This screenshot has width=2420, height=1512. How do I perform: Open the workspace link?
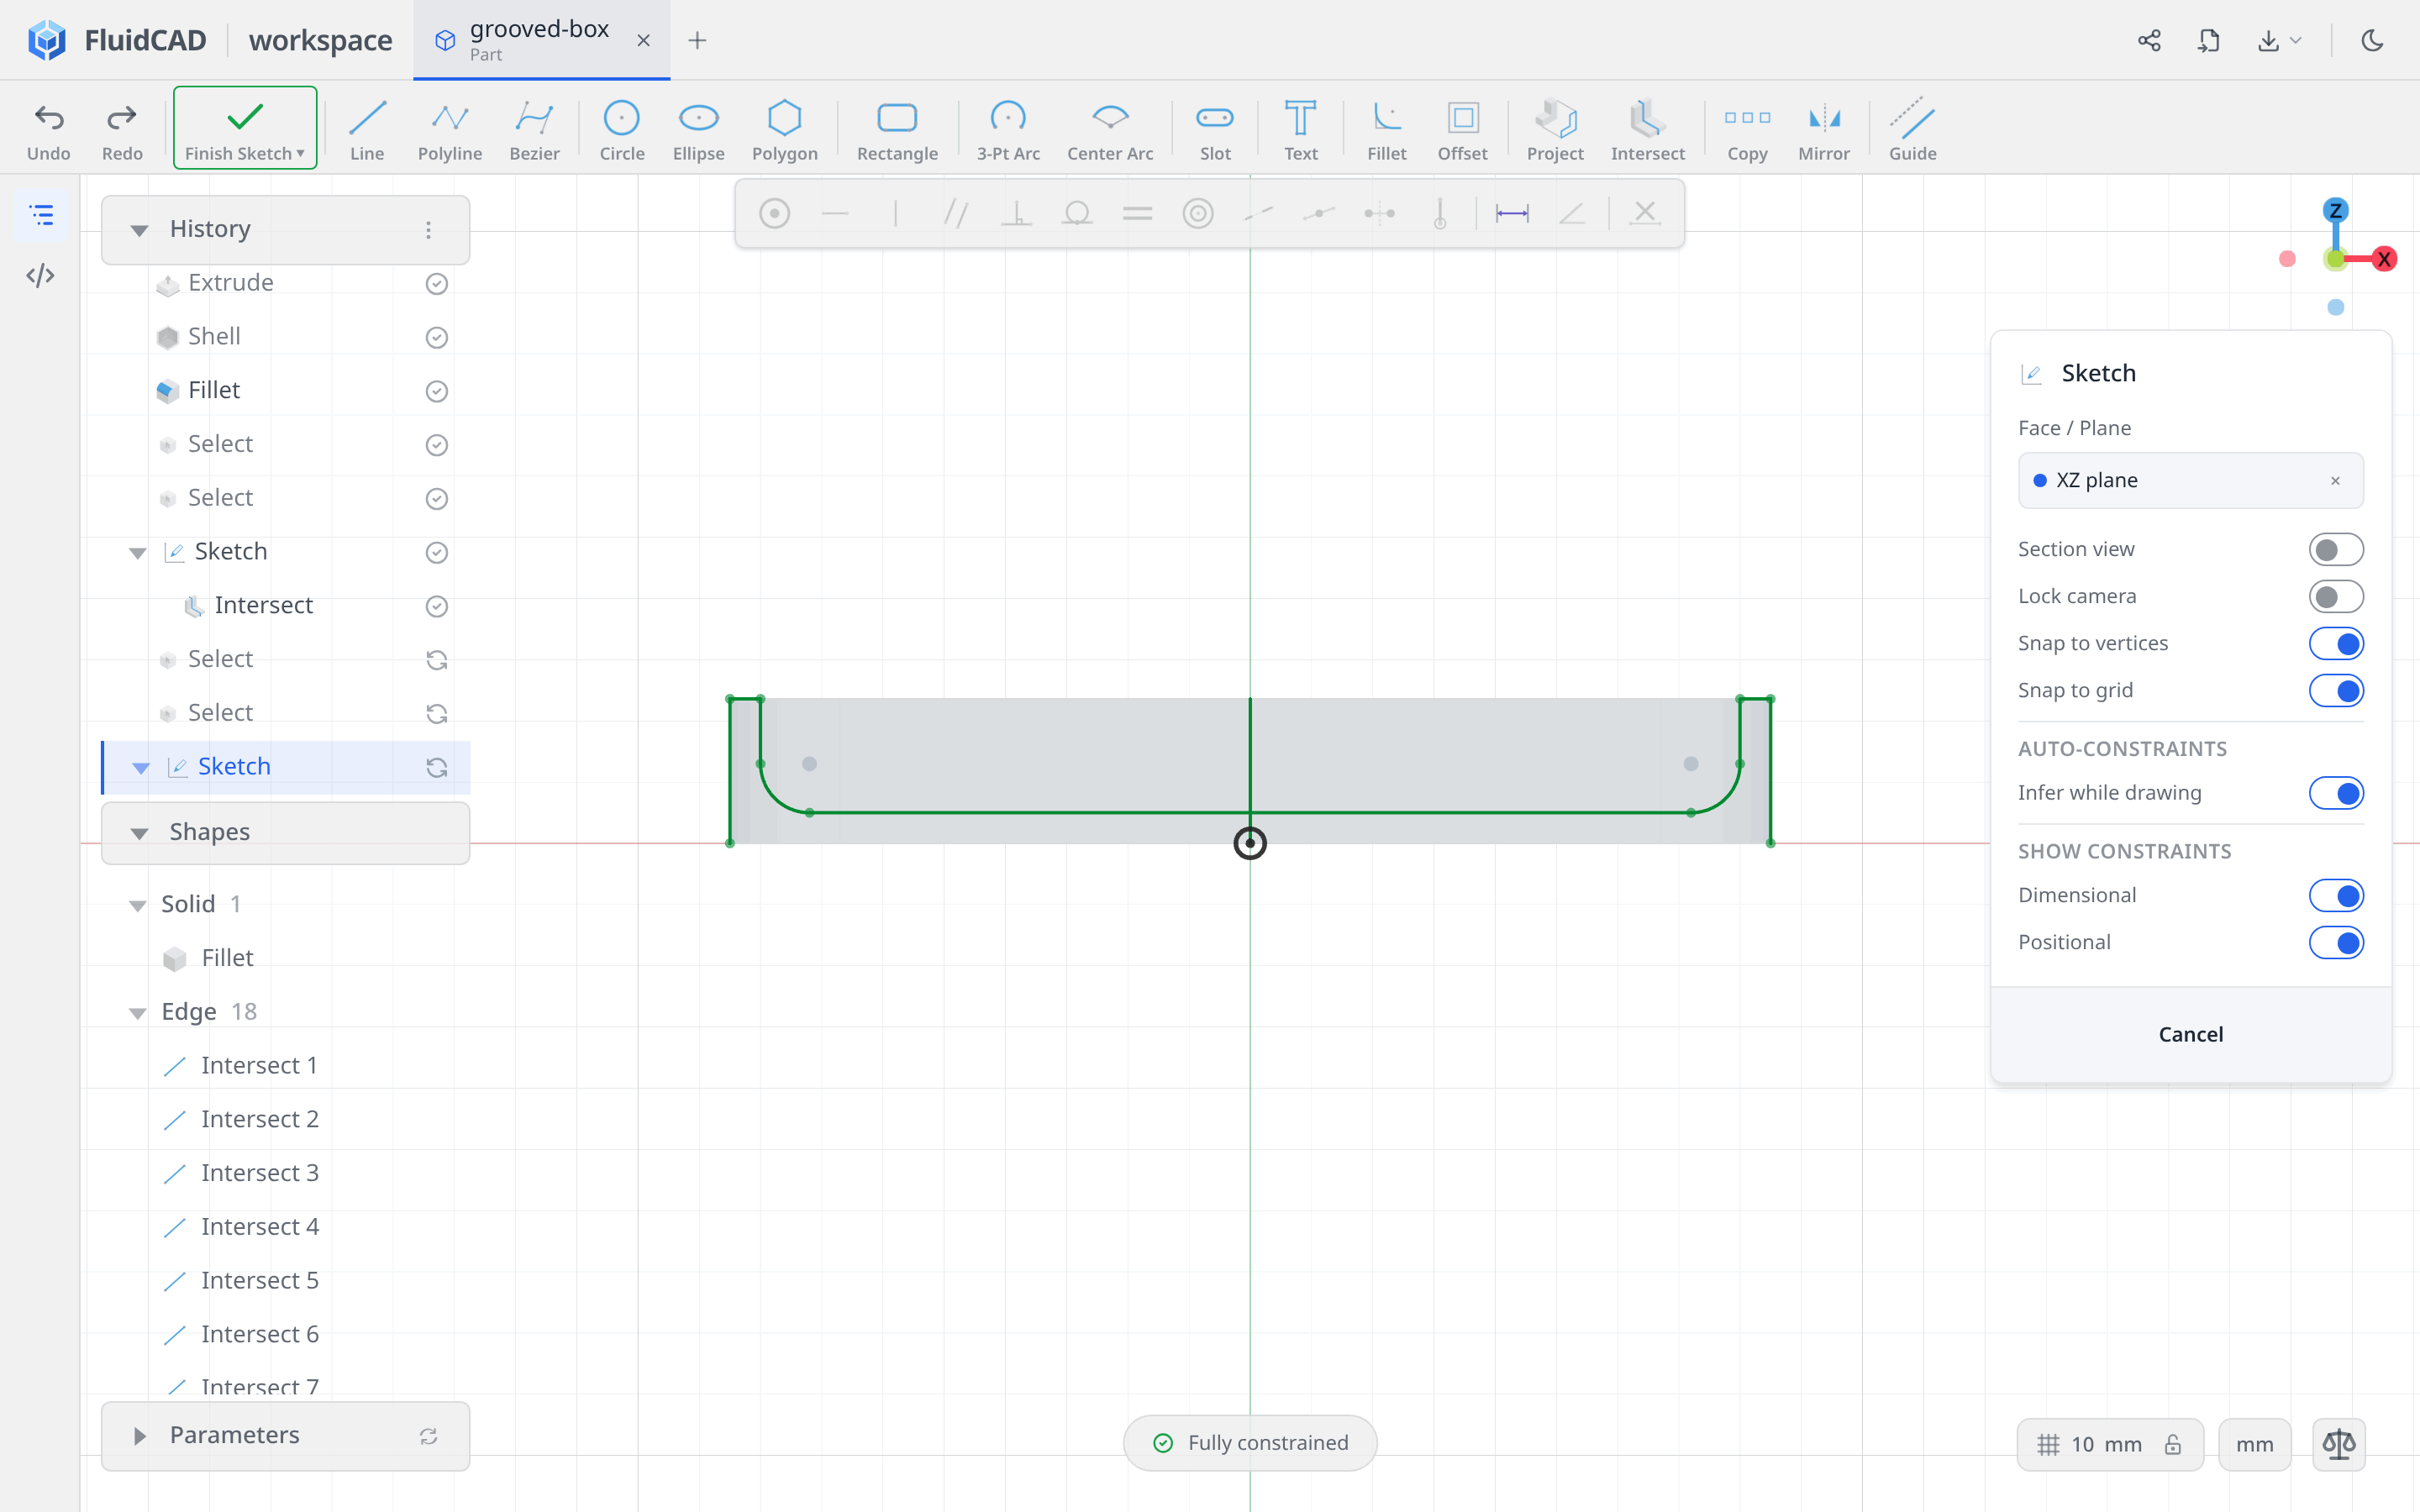[x=320, y=40]
